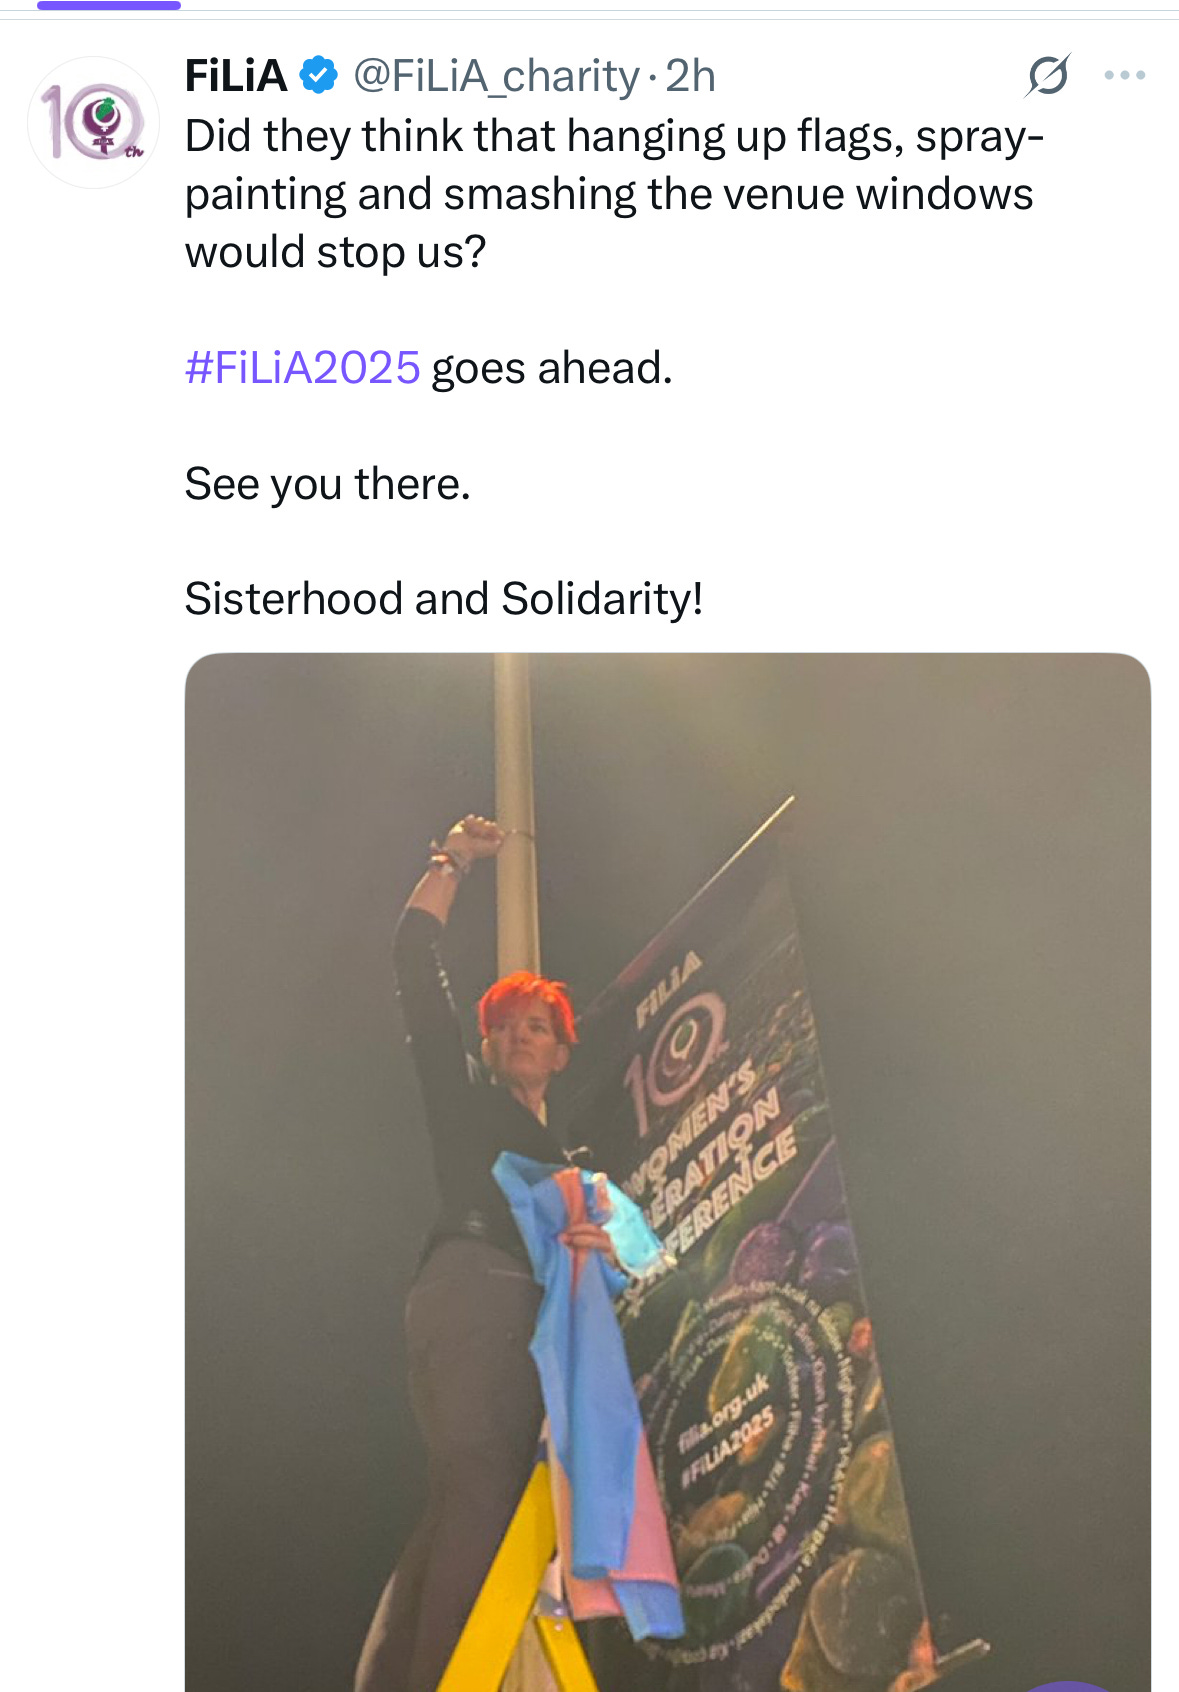Click the 'Sisterhood and Solidarity!' line
The width and height of the screenshot is (1179, 1692).
[x=444, y=599]
